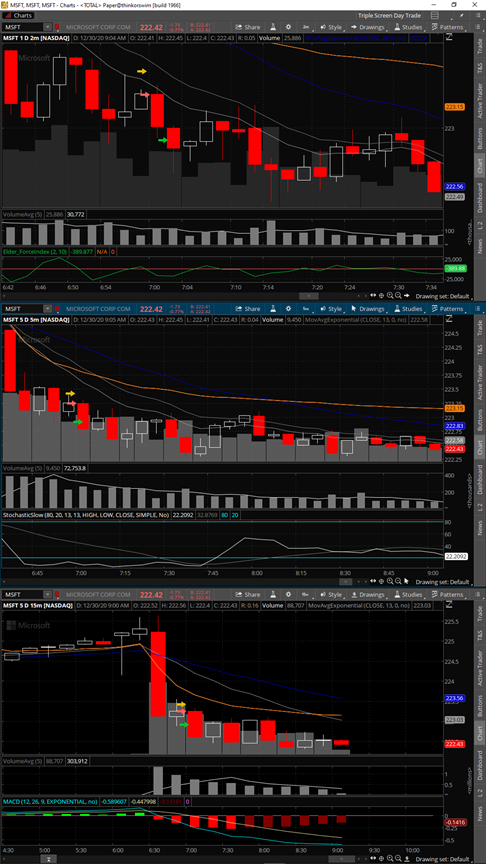Open the Patterns dropdown in the 15m chart toolbar
486x864 pixels.
(x=448, y=595)
